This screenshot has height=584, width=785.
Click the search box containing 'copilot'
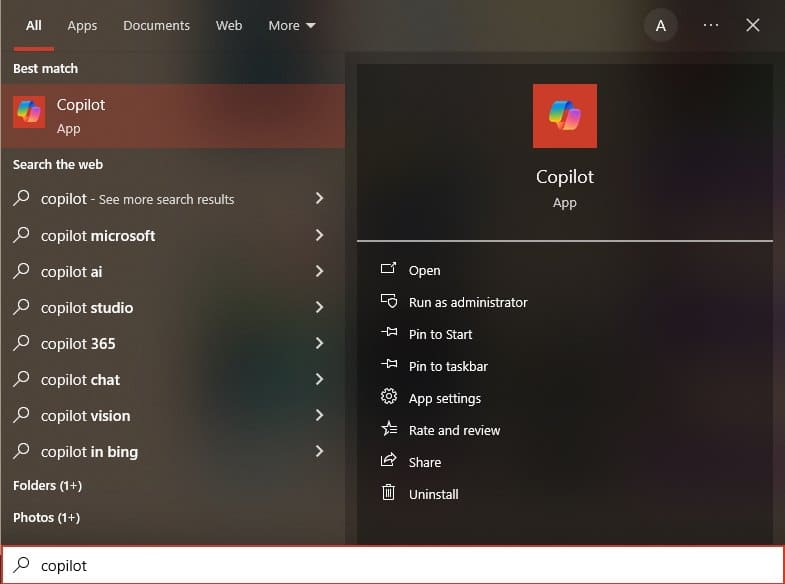[400, 565]
